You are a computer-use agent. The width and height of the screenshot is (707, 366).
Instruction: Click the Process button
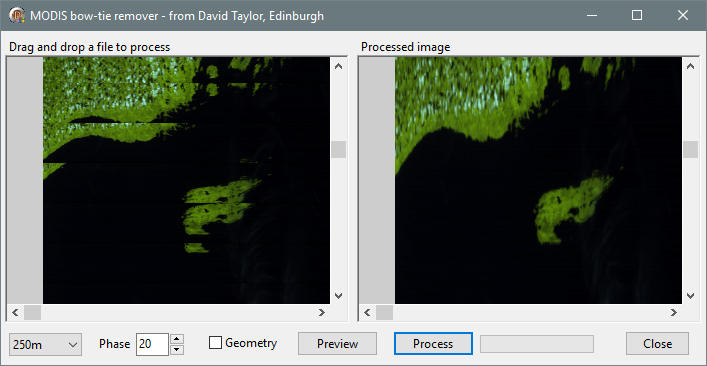click(x=433, y=344)
